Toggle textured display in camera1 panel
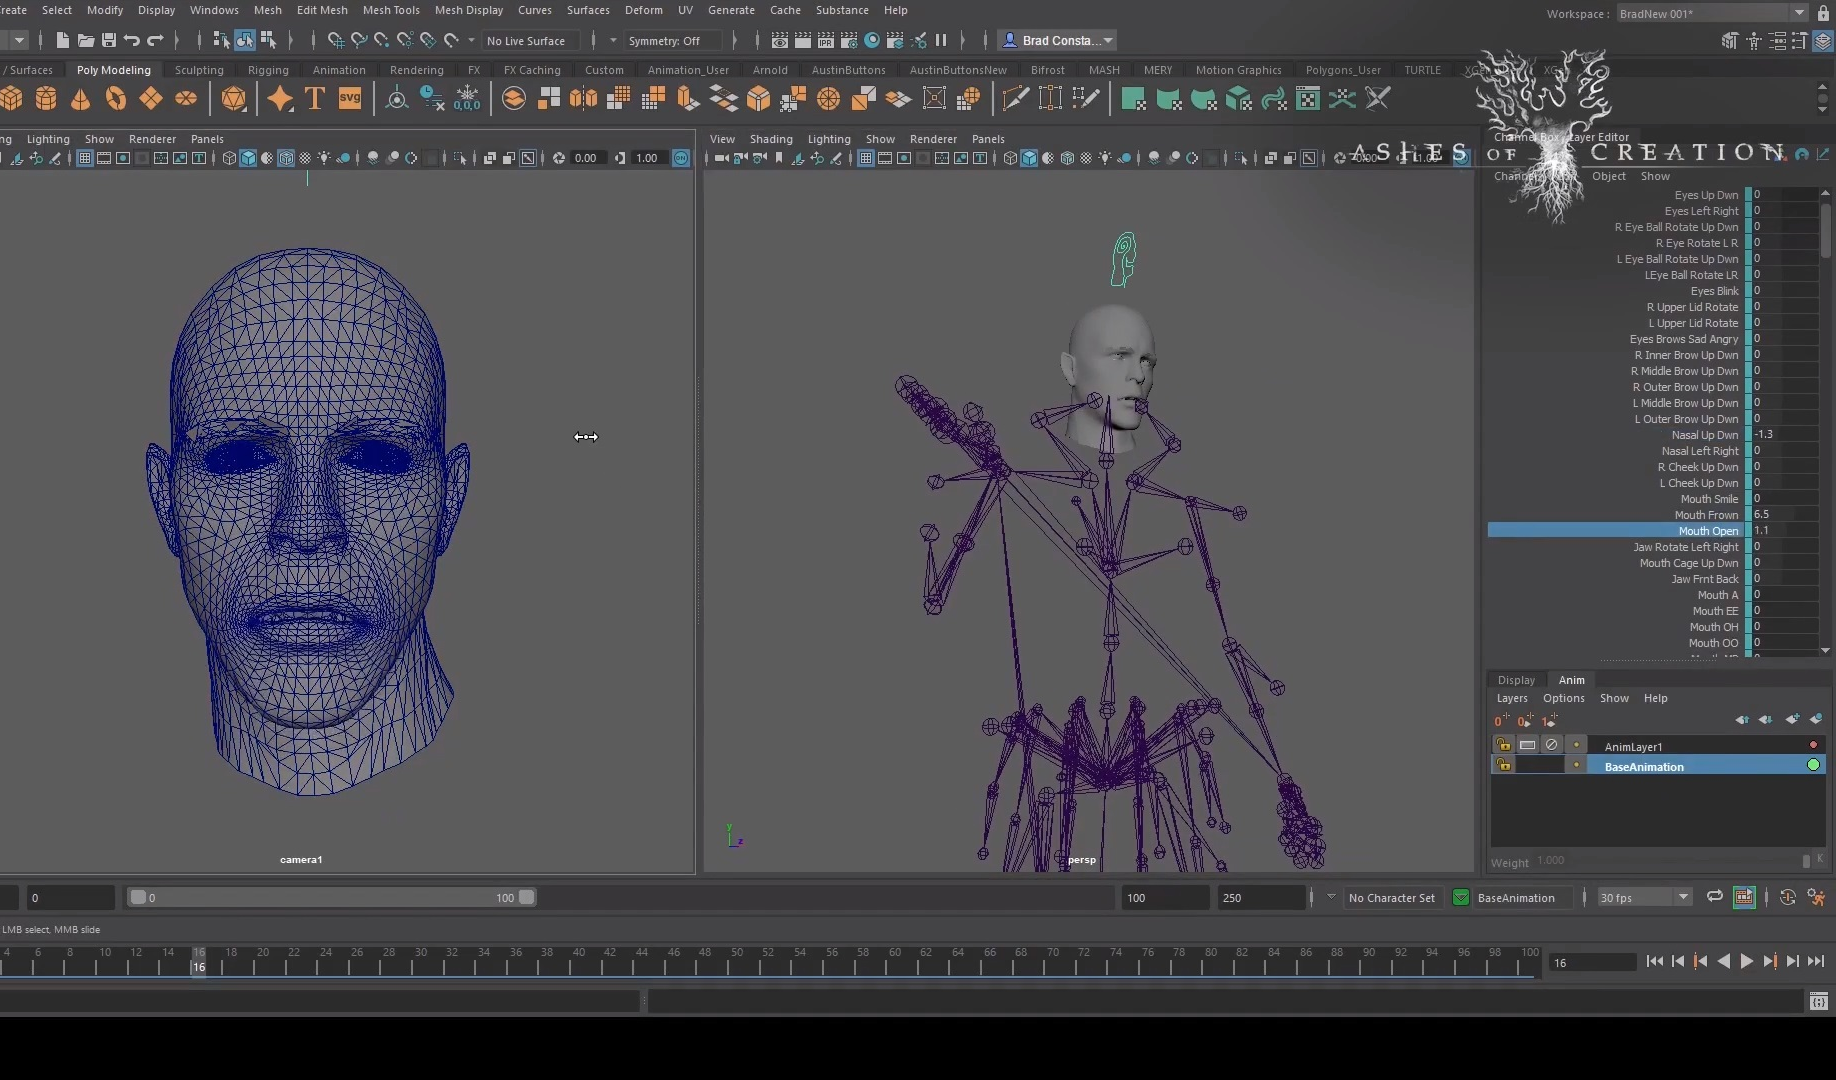 point(305,158)
